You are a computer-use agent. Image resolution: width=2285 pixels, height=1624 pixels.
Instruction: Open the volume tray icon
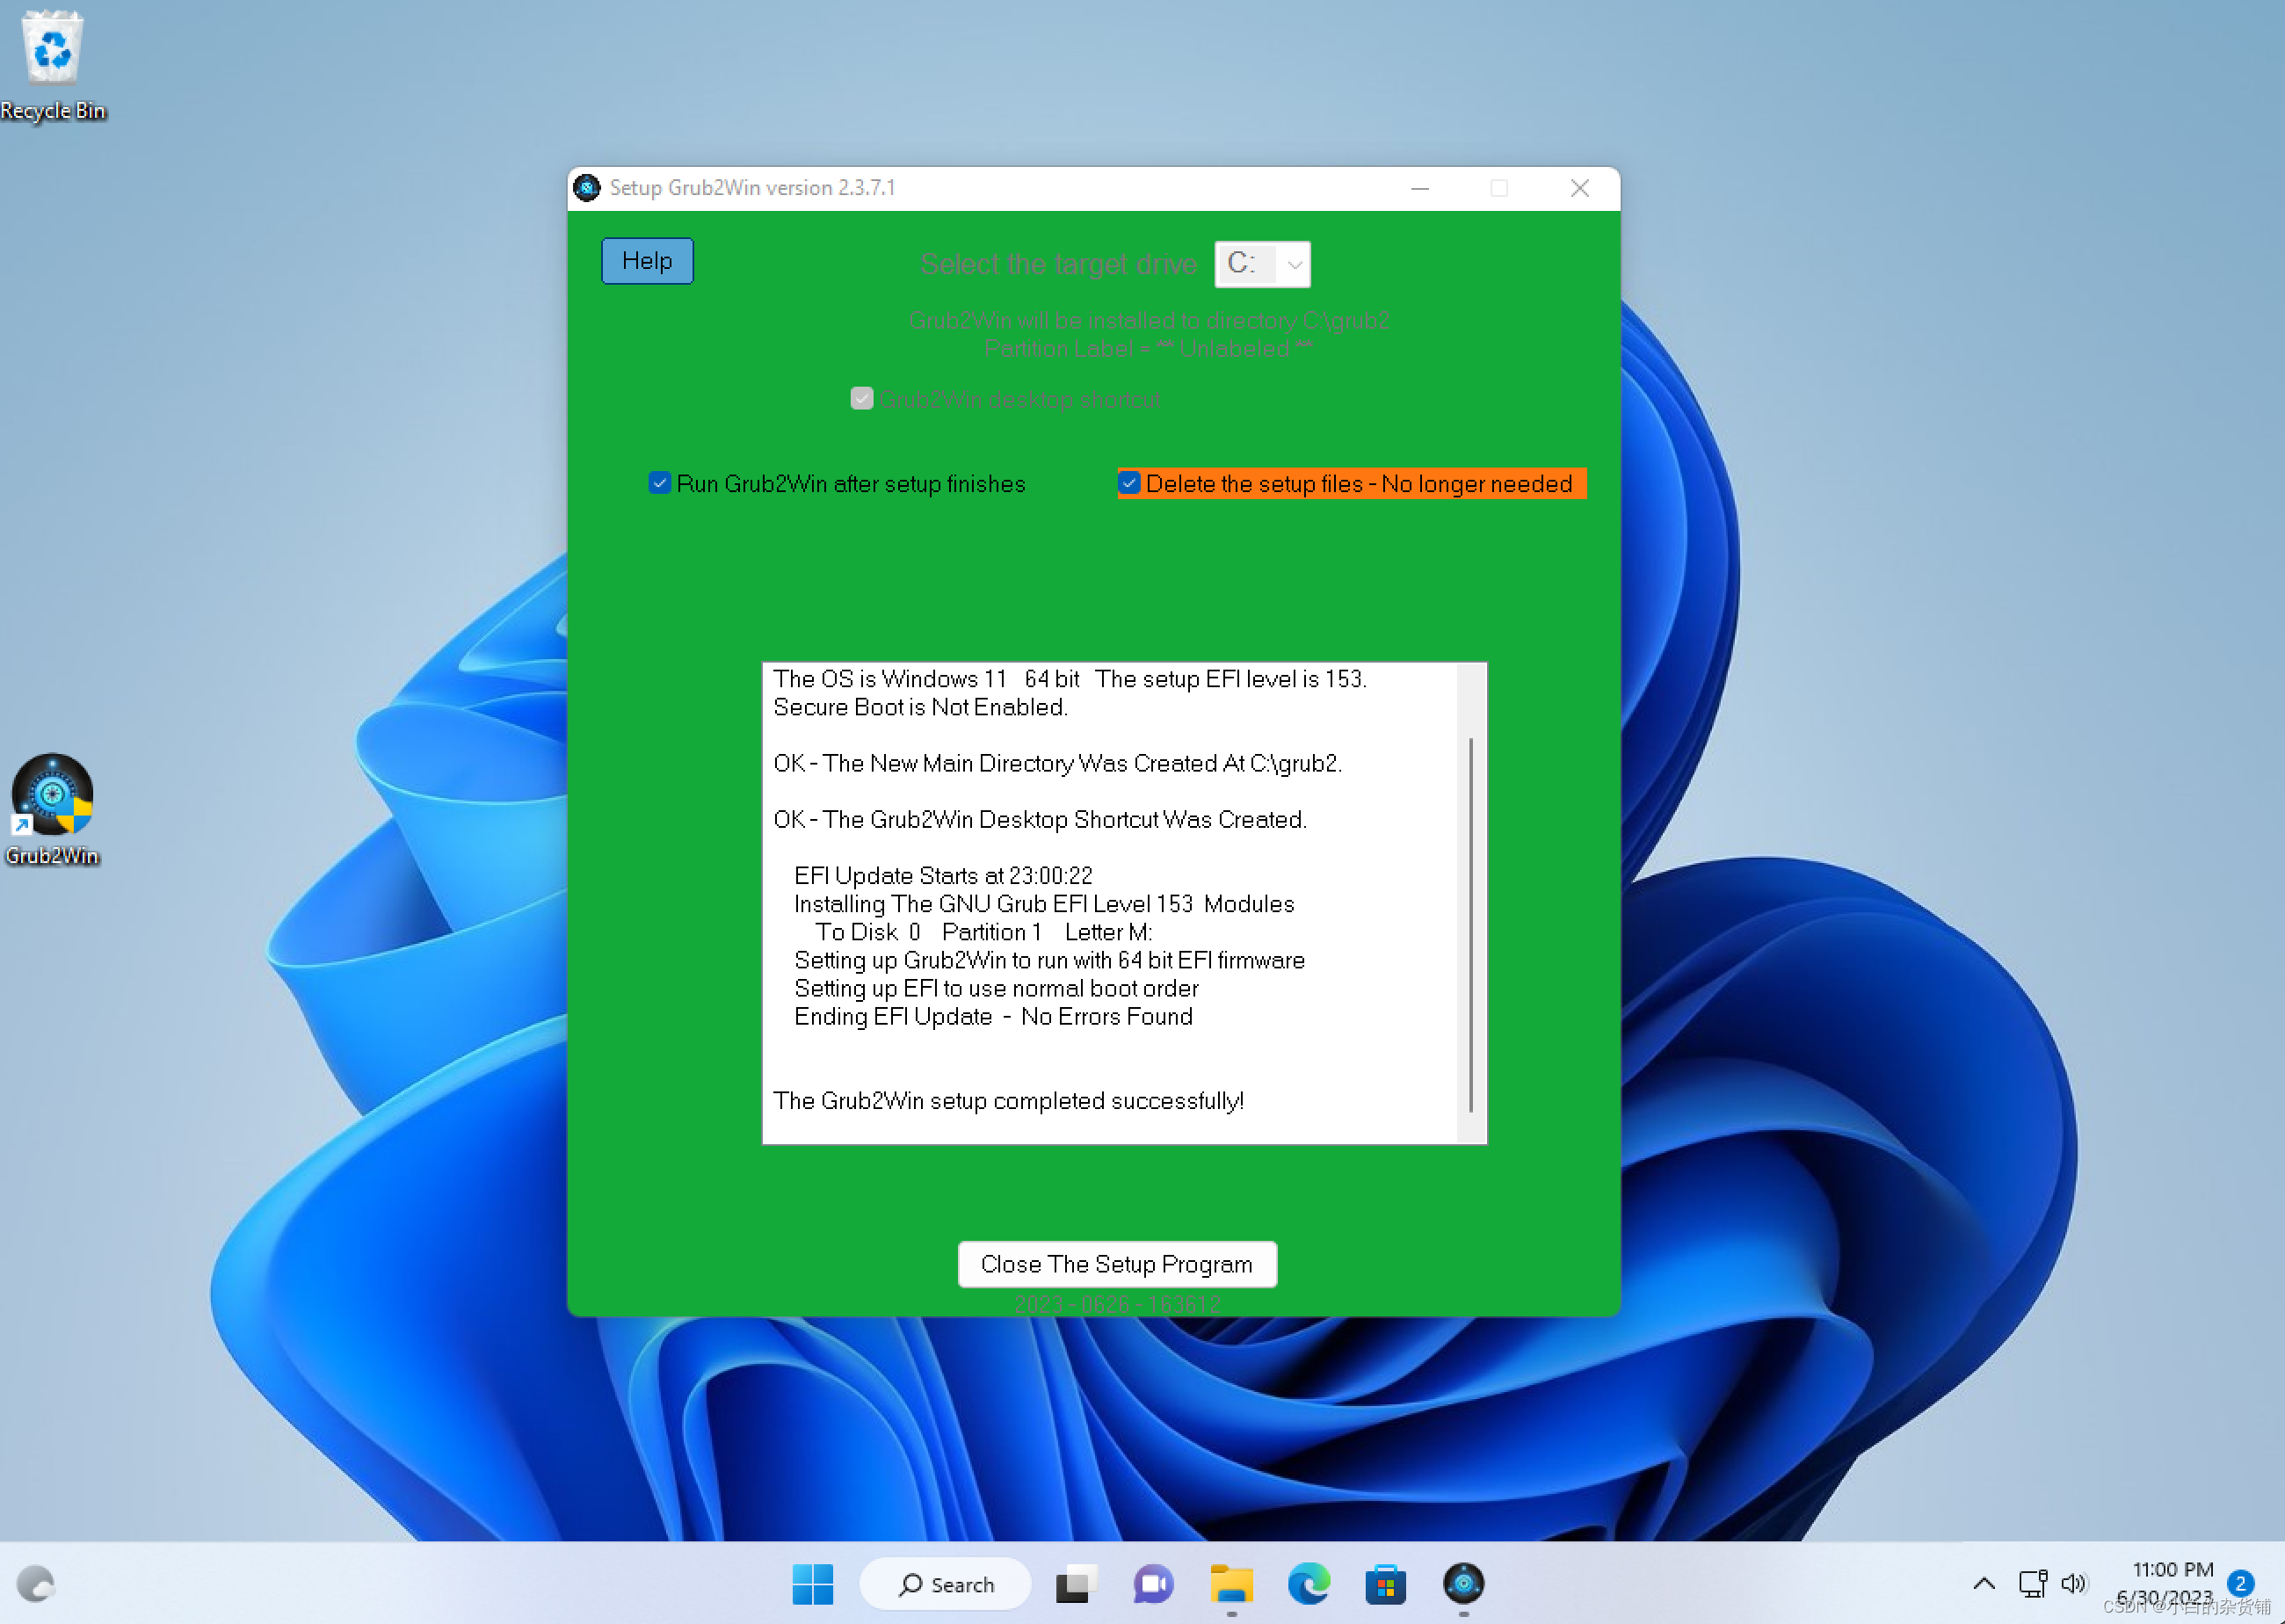click(x=2074, y=1584)
